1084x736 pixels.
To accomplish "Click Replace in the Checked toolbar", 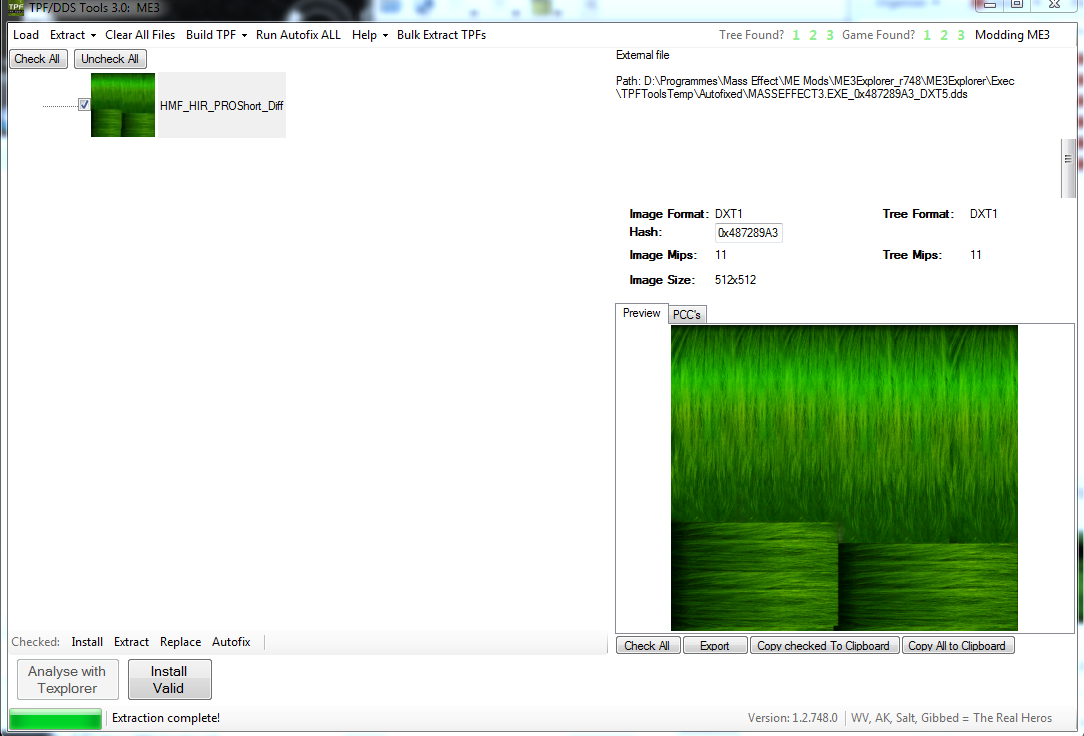I will (x=180, y=642).
